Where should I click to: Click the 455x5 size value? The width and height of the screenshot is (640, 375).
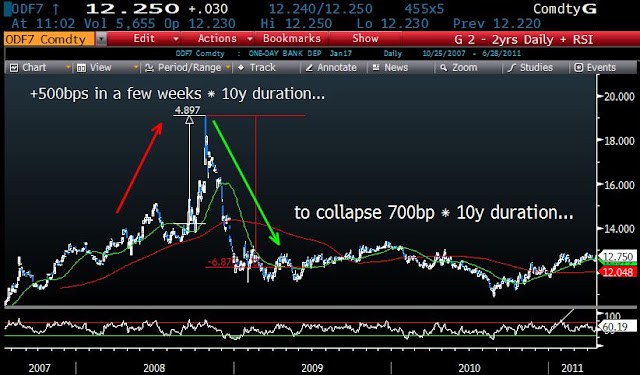click(x=424, y=9)
